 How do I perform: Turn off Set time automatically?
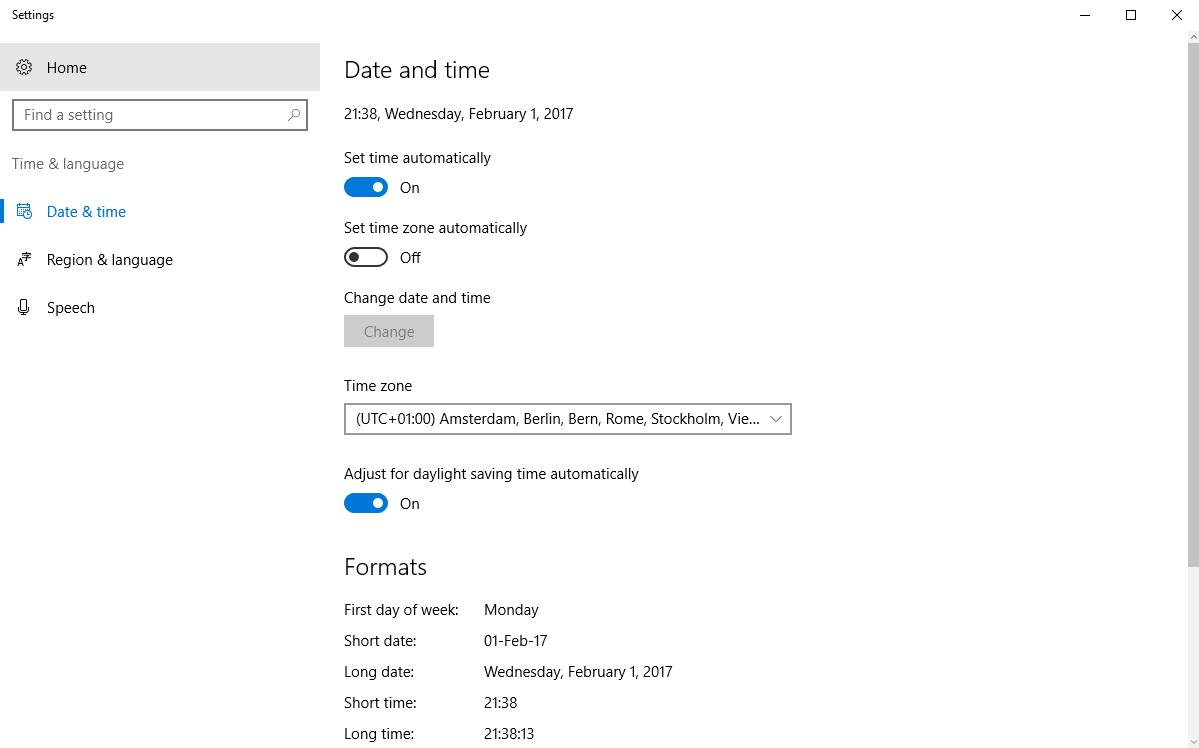pos(366,187)
